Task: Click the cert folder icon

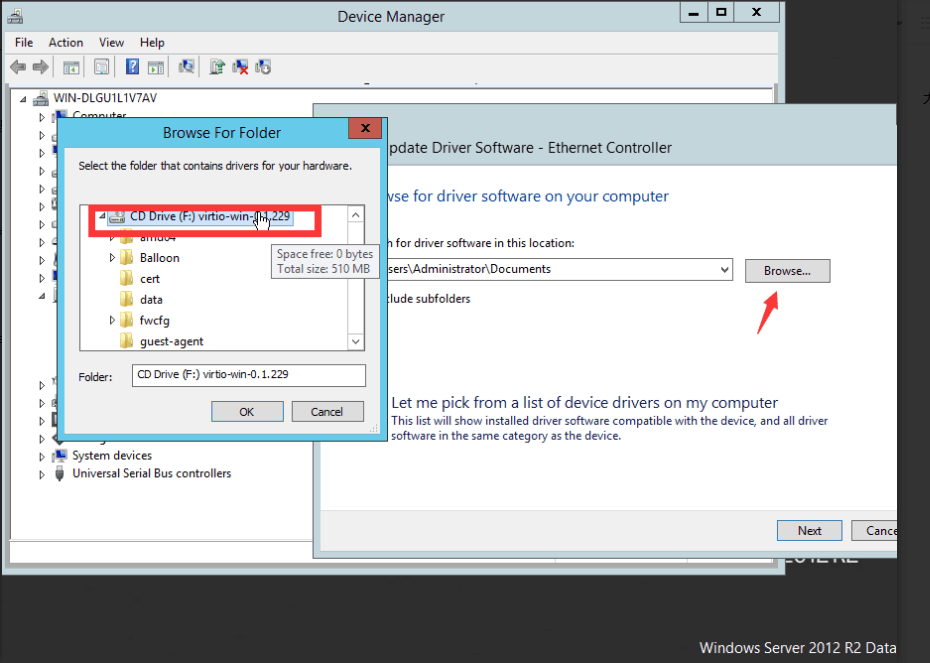Action: tap(126, 278)
